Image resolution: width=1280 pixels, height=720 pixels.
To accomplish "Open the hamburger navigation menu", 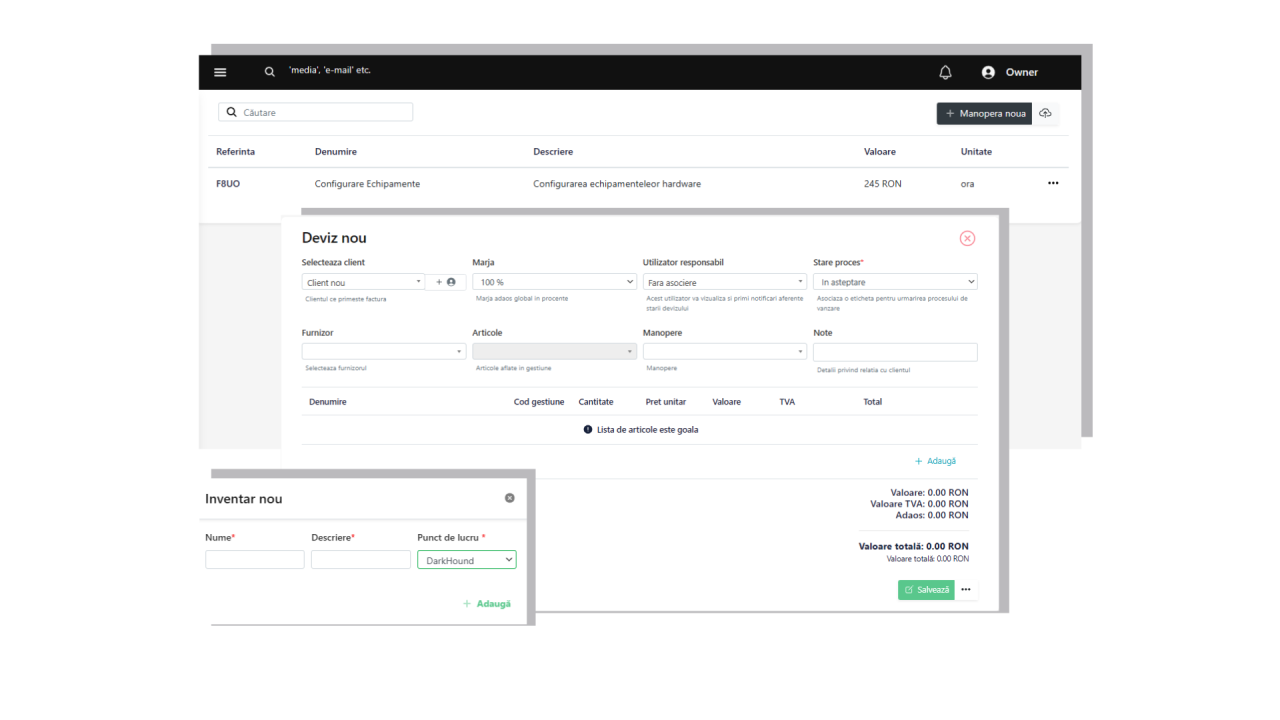I will (x=220, y=72).
